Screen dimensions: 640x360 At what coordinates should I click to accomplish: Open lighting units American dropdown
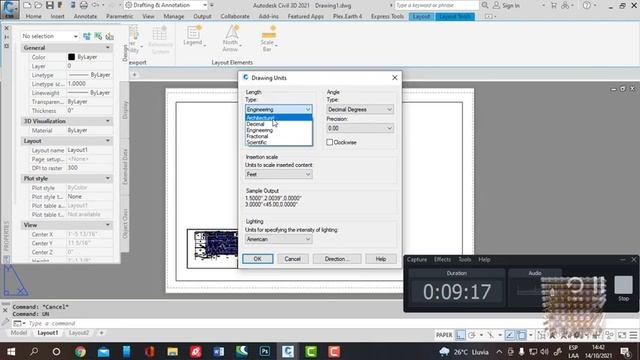pos(279,239)
